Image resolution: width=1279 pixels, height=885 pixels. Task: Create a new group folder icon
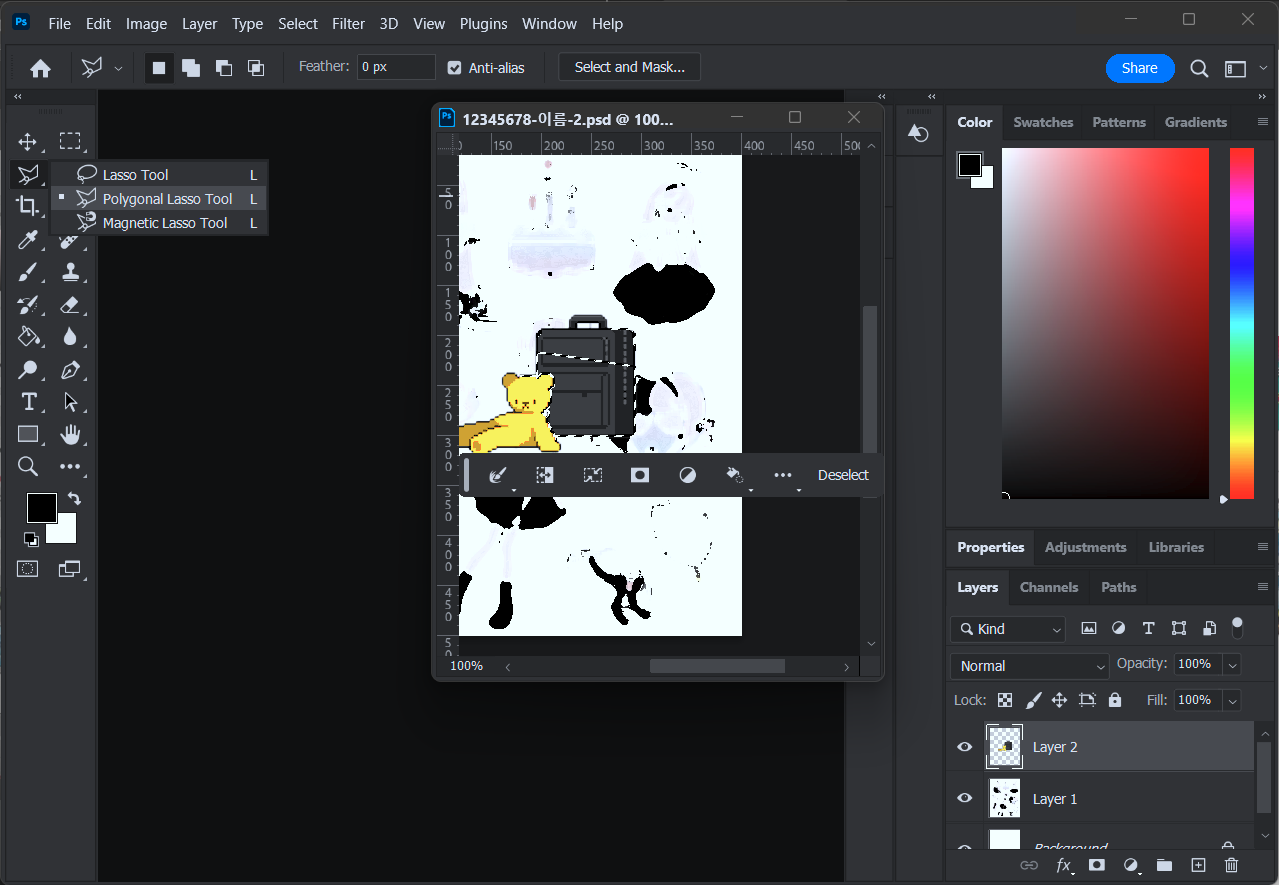tap(1164, 865)
